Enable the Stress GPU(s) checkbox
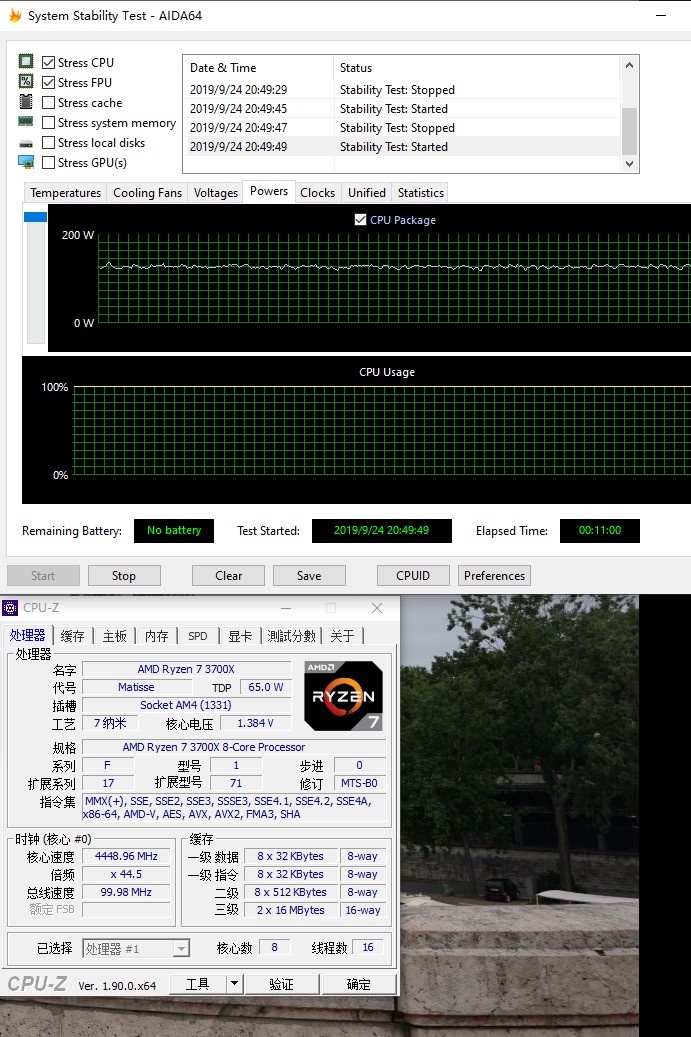Viewport: 691px width, 1037px height. point(48,162)
